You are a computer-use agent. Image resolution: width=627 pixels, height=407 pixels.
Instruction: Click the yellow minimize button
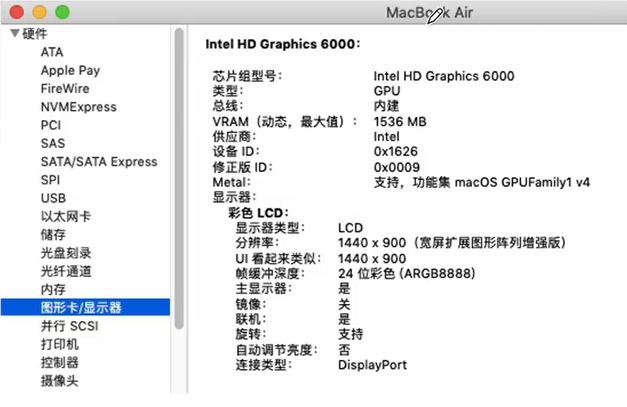tap(40, 12)
